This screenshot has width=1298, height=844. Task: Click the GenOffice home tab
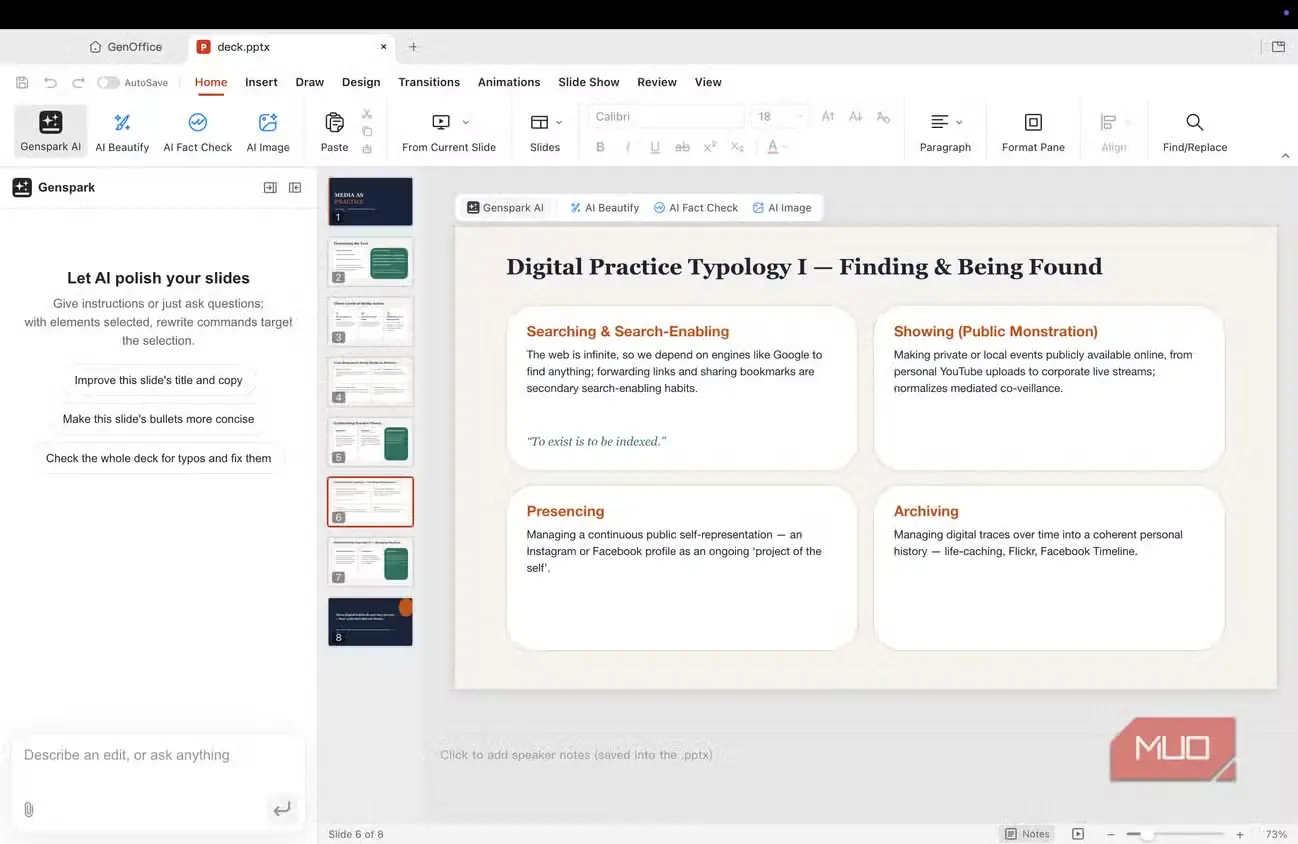pyautogui.click(x=125, y=46)
